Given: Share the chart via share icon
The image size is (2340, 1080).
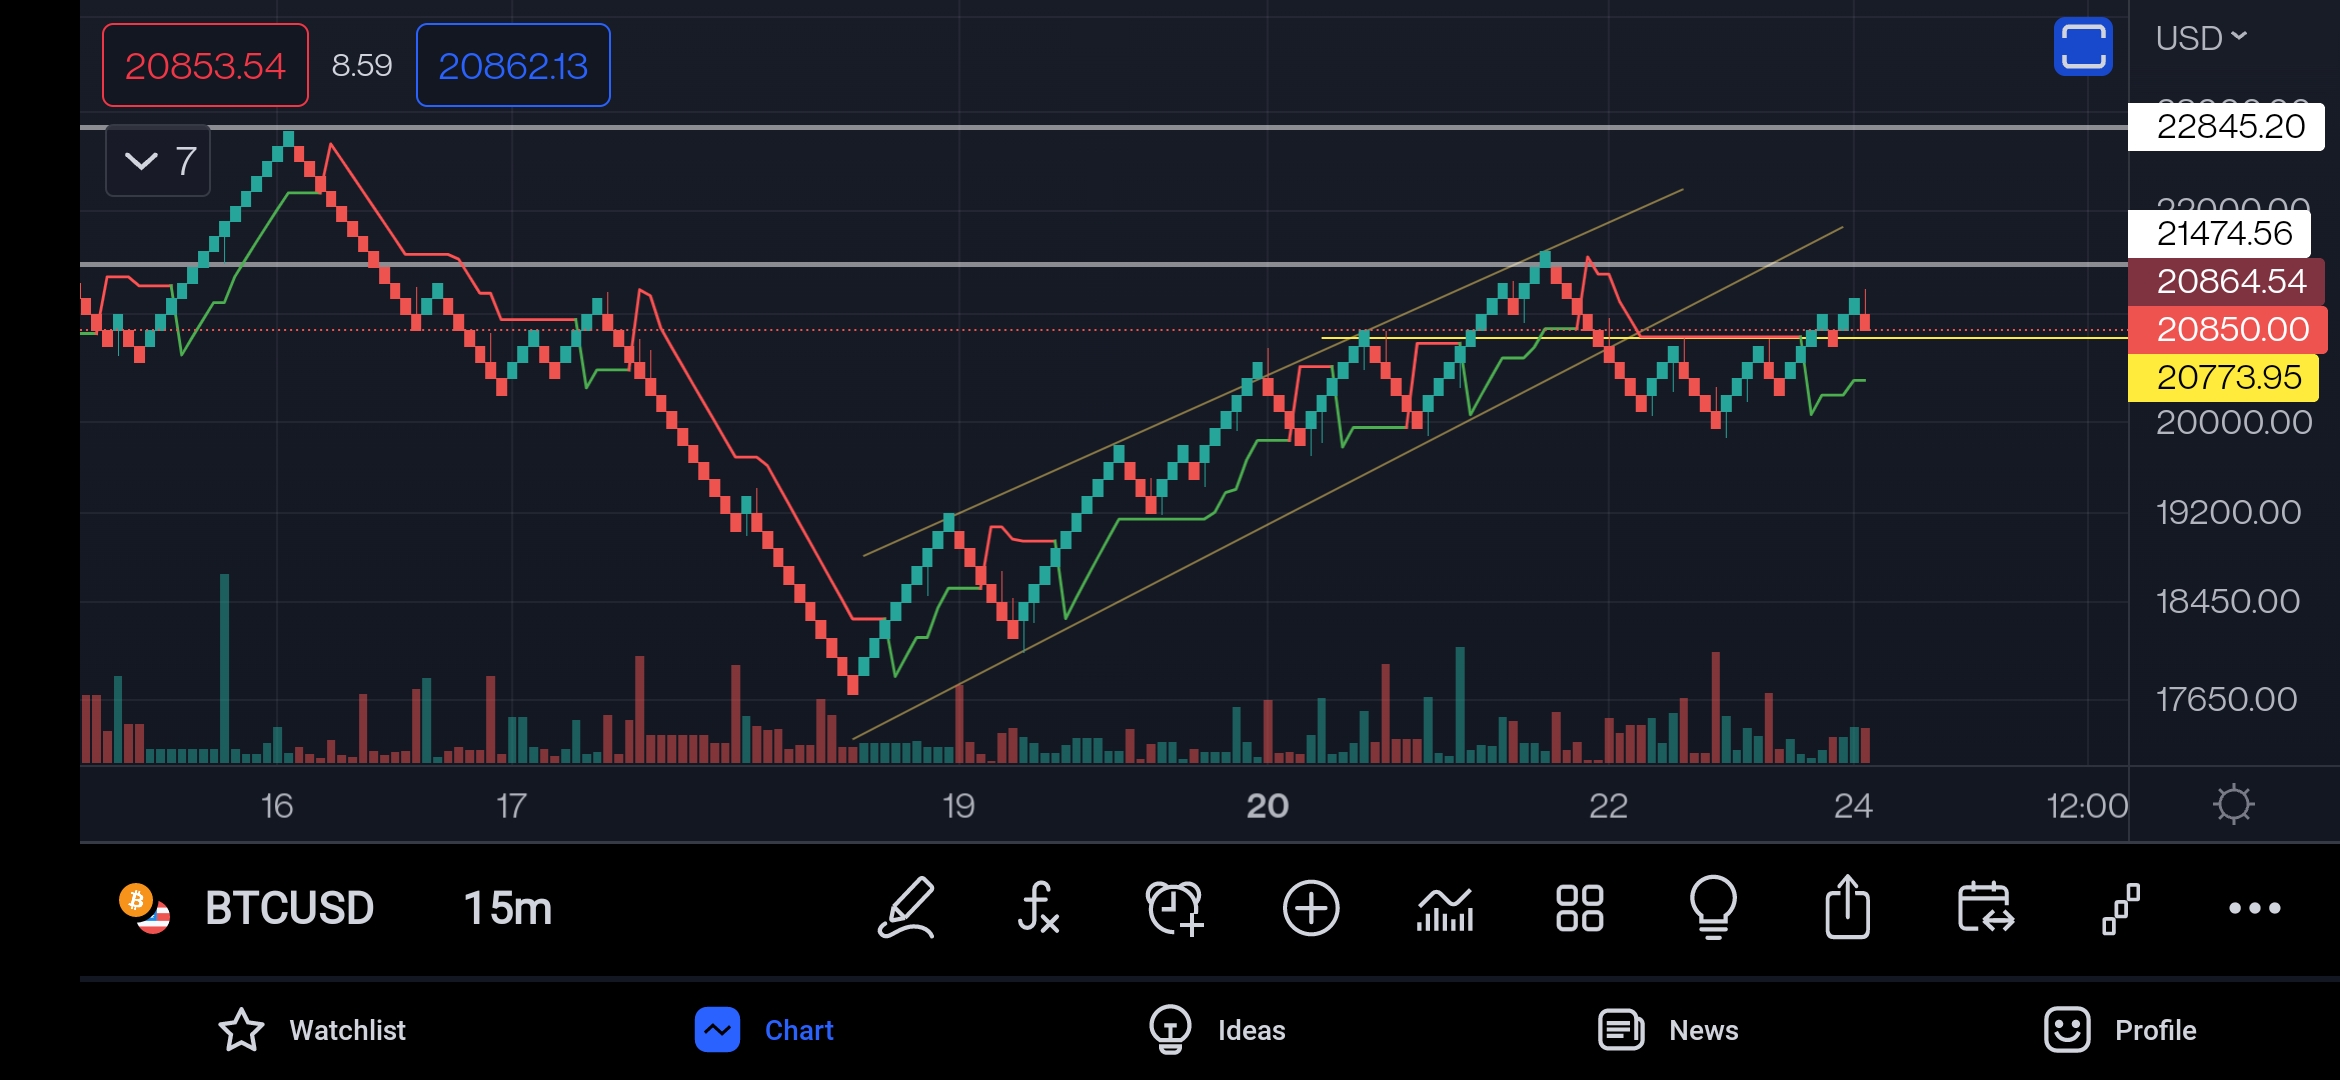Looking at the screenshot, I should click(x=1847, y=908).
